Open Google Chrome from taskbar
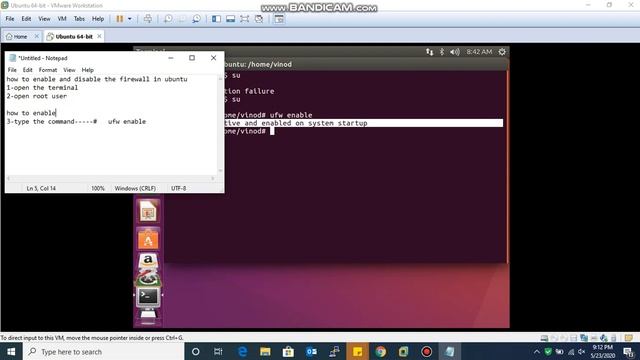Image resolution: width=640 pixels, height=360 pixels. tap(381, 351)
